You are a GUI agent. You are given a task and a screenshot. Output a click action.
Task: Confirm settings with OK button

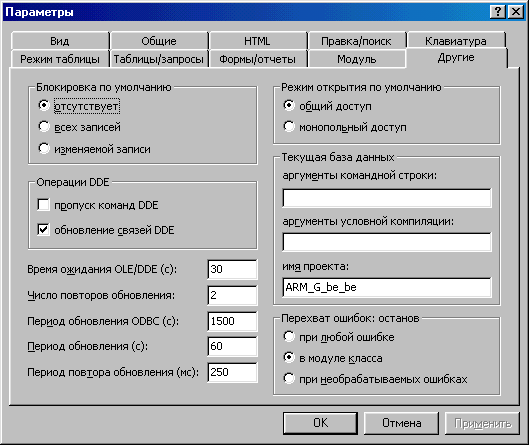point(320,423)
